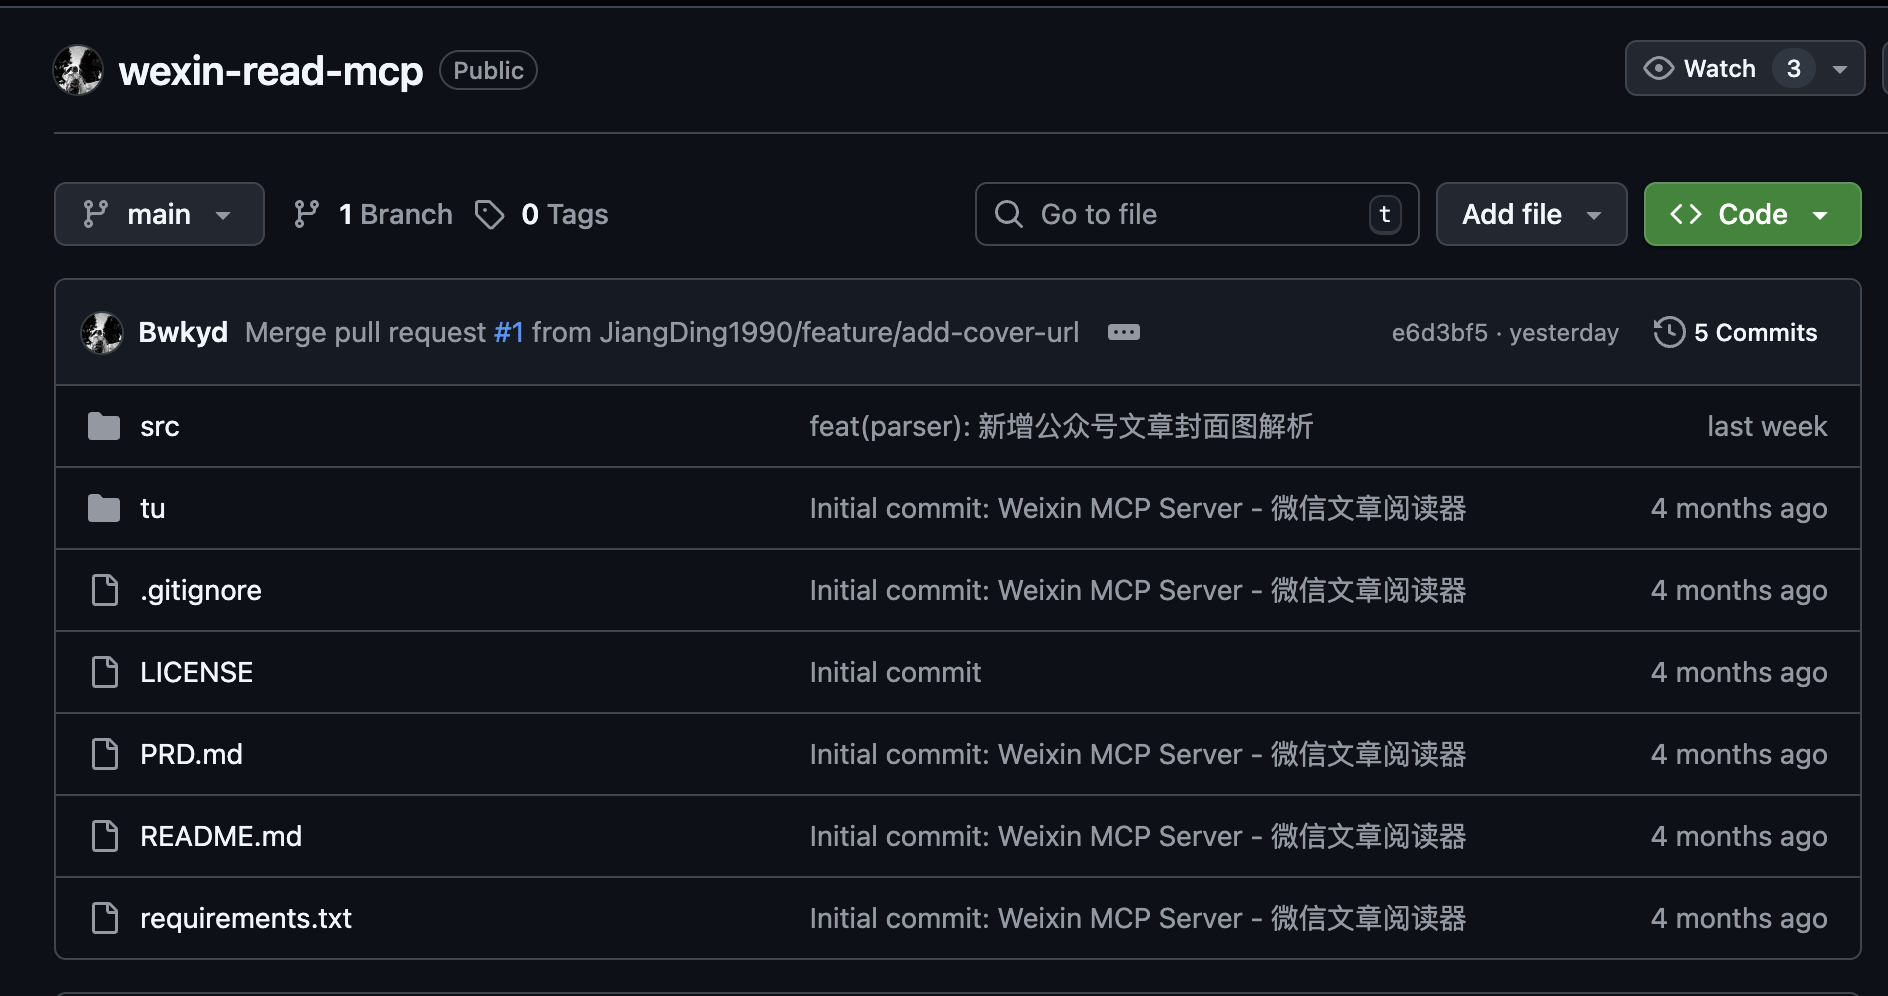
Task: Open the tu folder
Action: point(153,509)
